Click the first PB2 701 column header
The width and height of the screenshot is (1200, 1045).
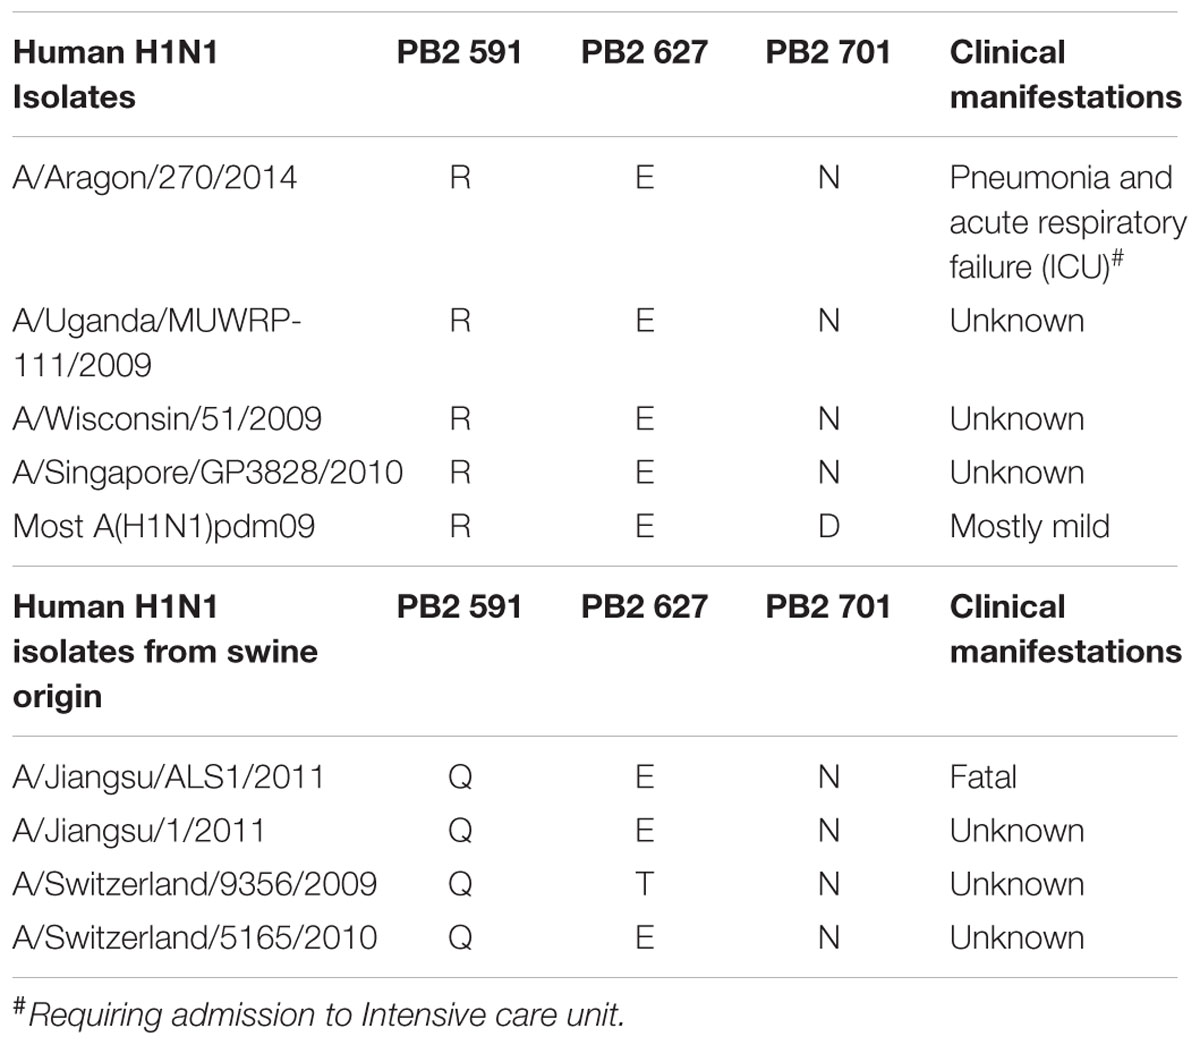[828, 52]
